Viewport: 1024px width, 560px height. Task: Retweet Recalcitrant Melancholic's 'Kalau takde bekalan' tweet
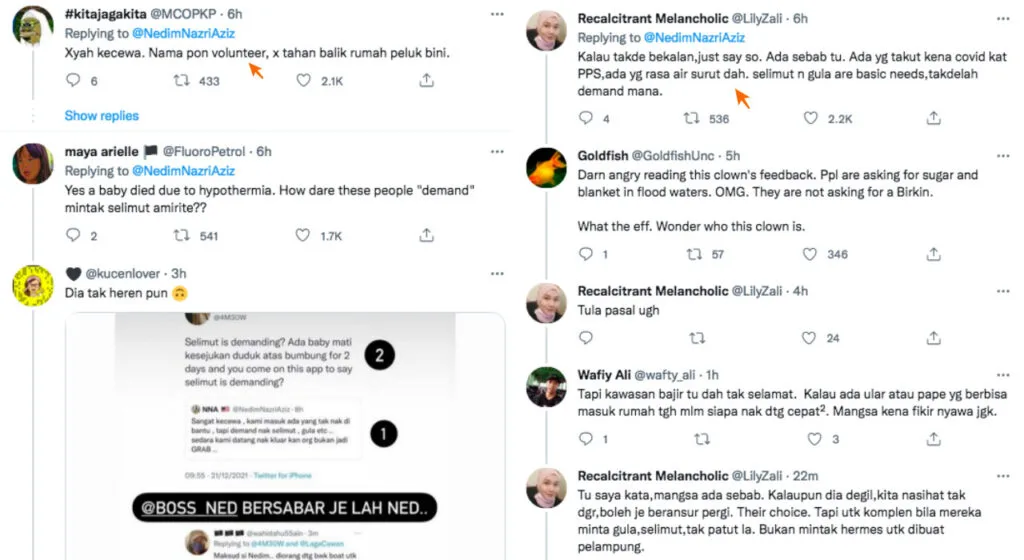(x=691, y=118)
